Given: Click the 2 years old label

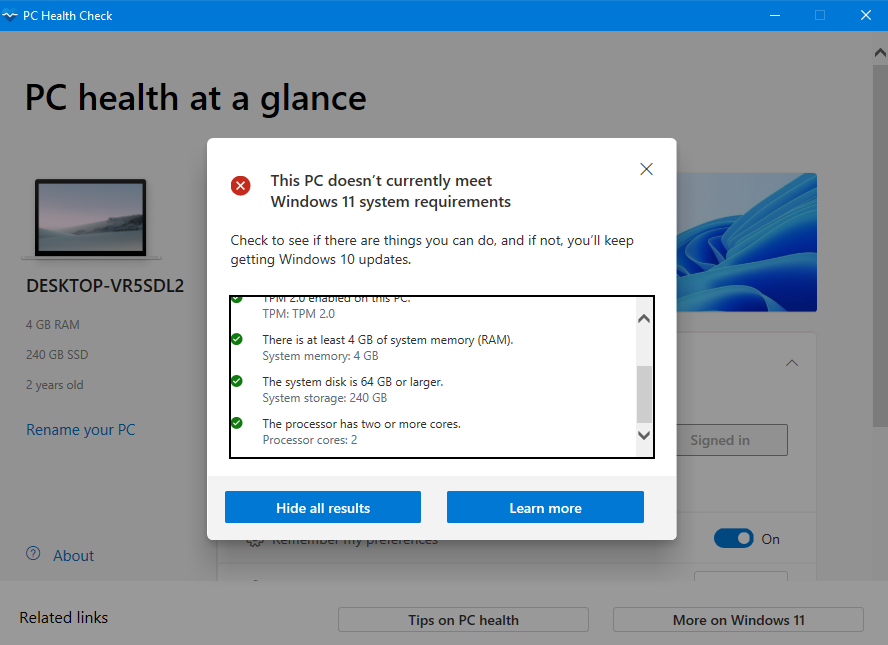Looking at the screenshot, I should coord(54,385).
